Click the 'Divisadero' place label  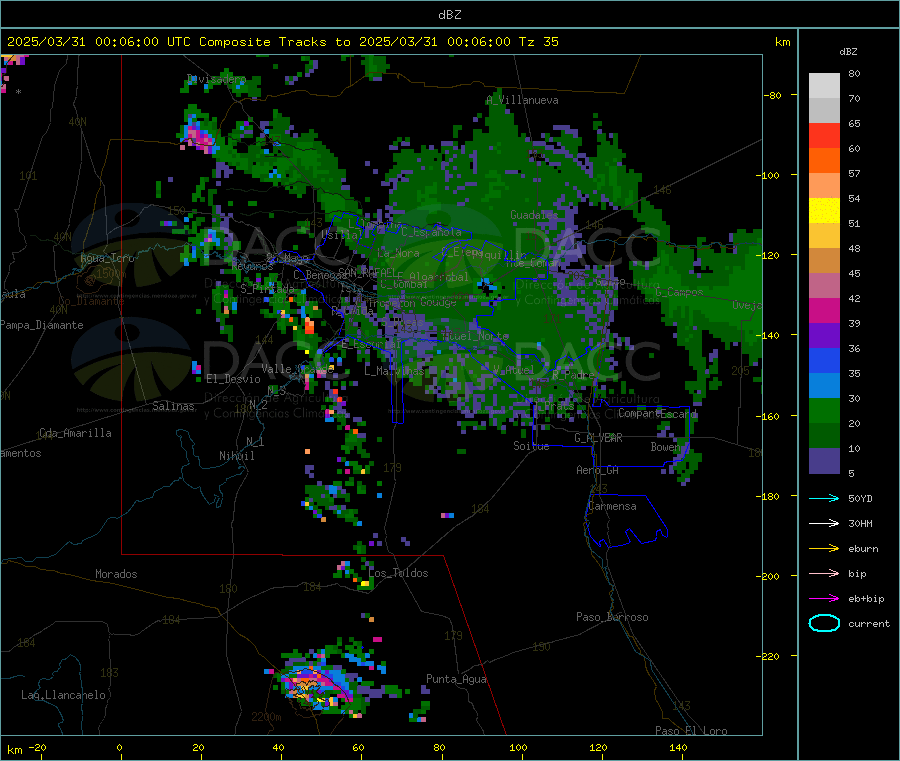coord(216,79)
